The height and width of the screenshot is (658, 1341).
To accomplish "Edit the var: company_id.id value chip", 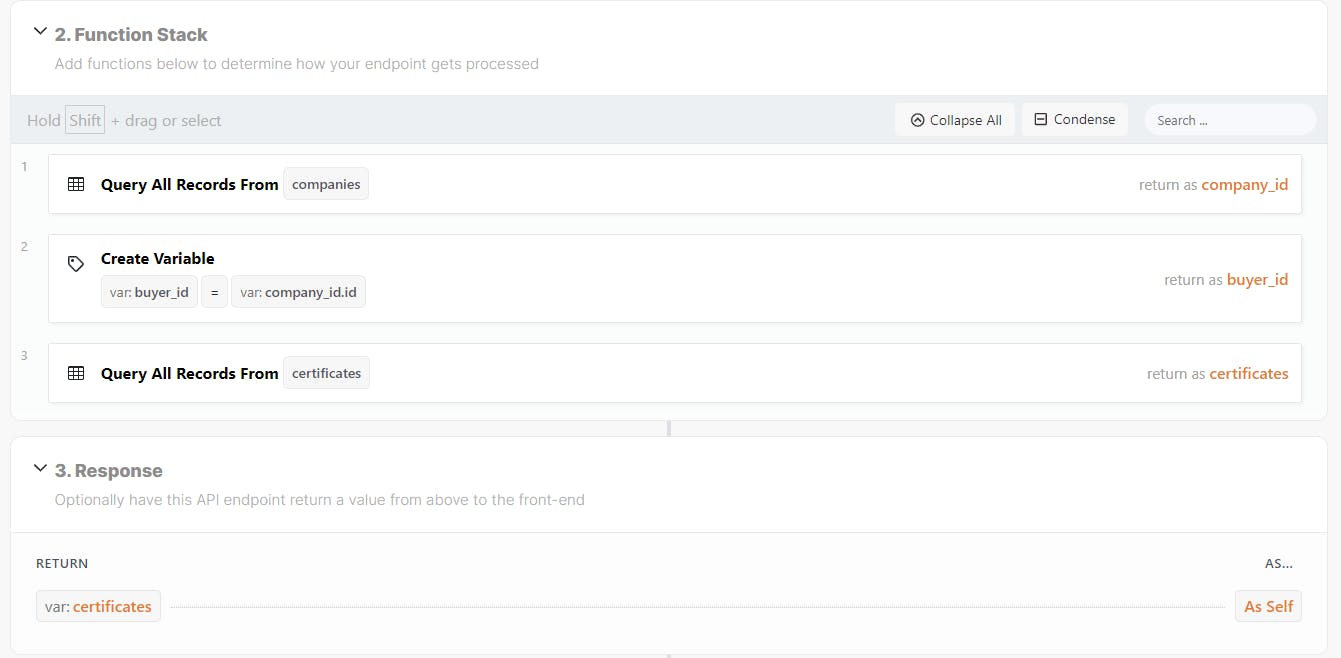I will [x=298, y=292].
